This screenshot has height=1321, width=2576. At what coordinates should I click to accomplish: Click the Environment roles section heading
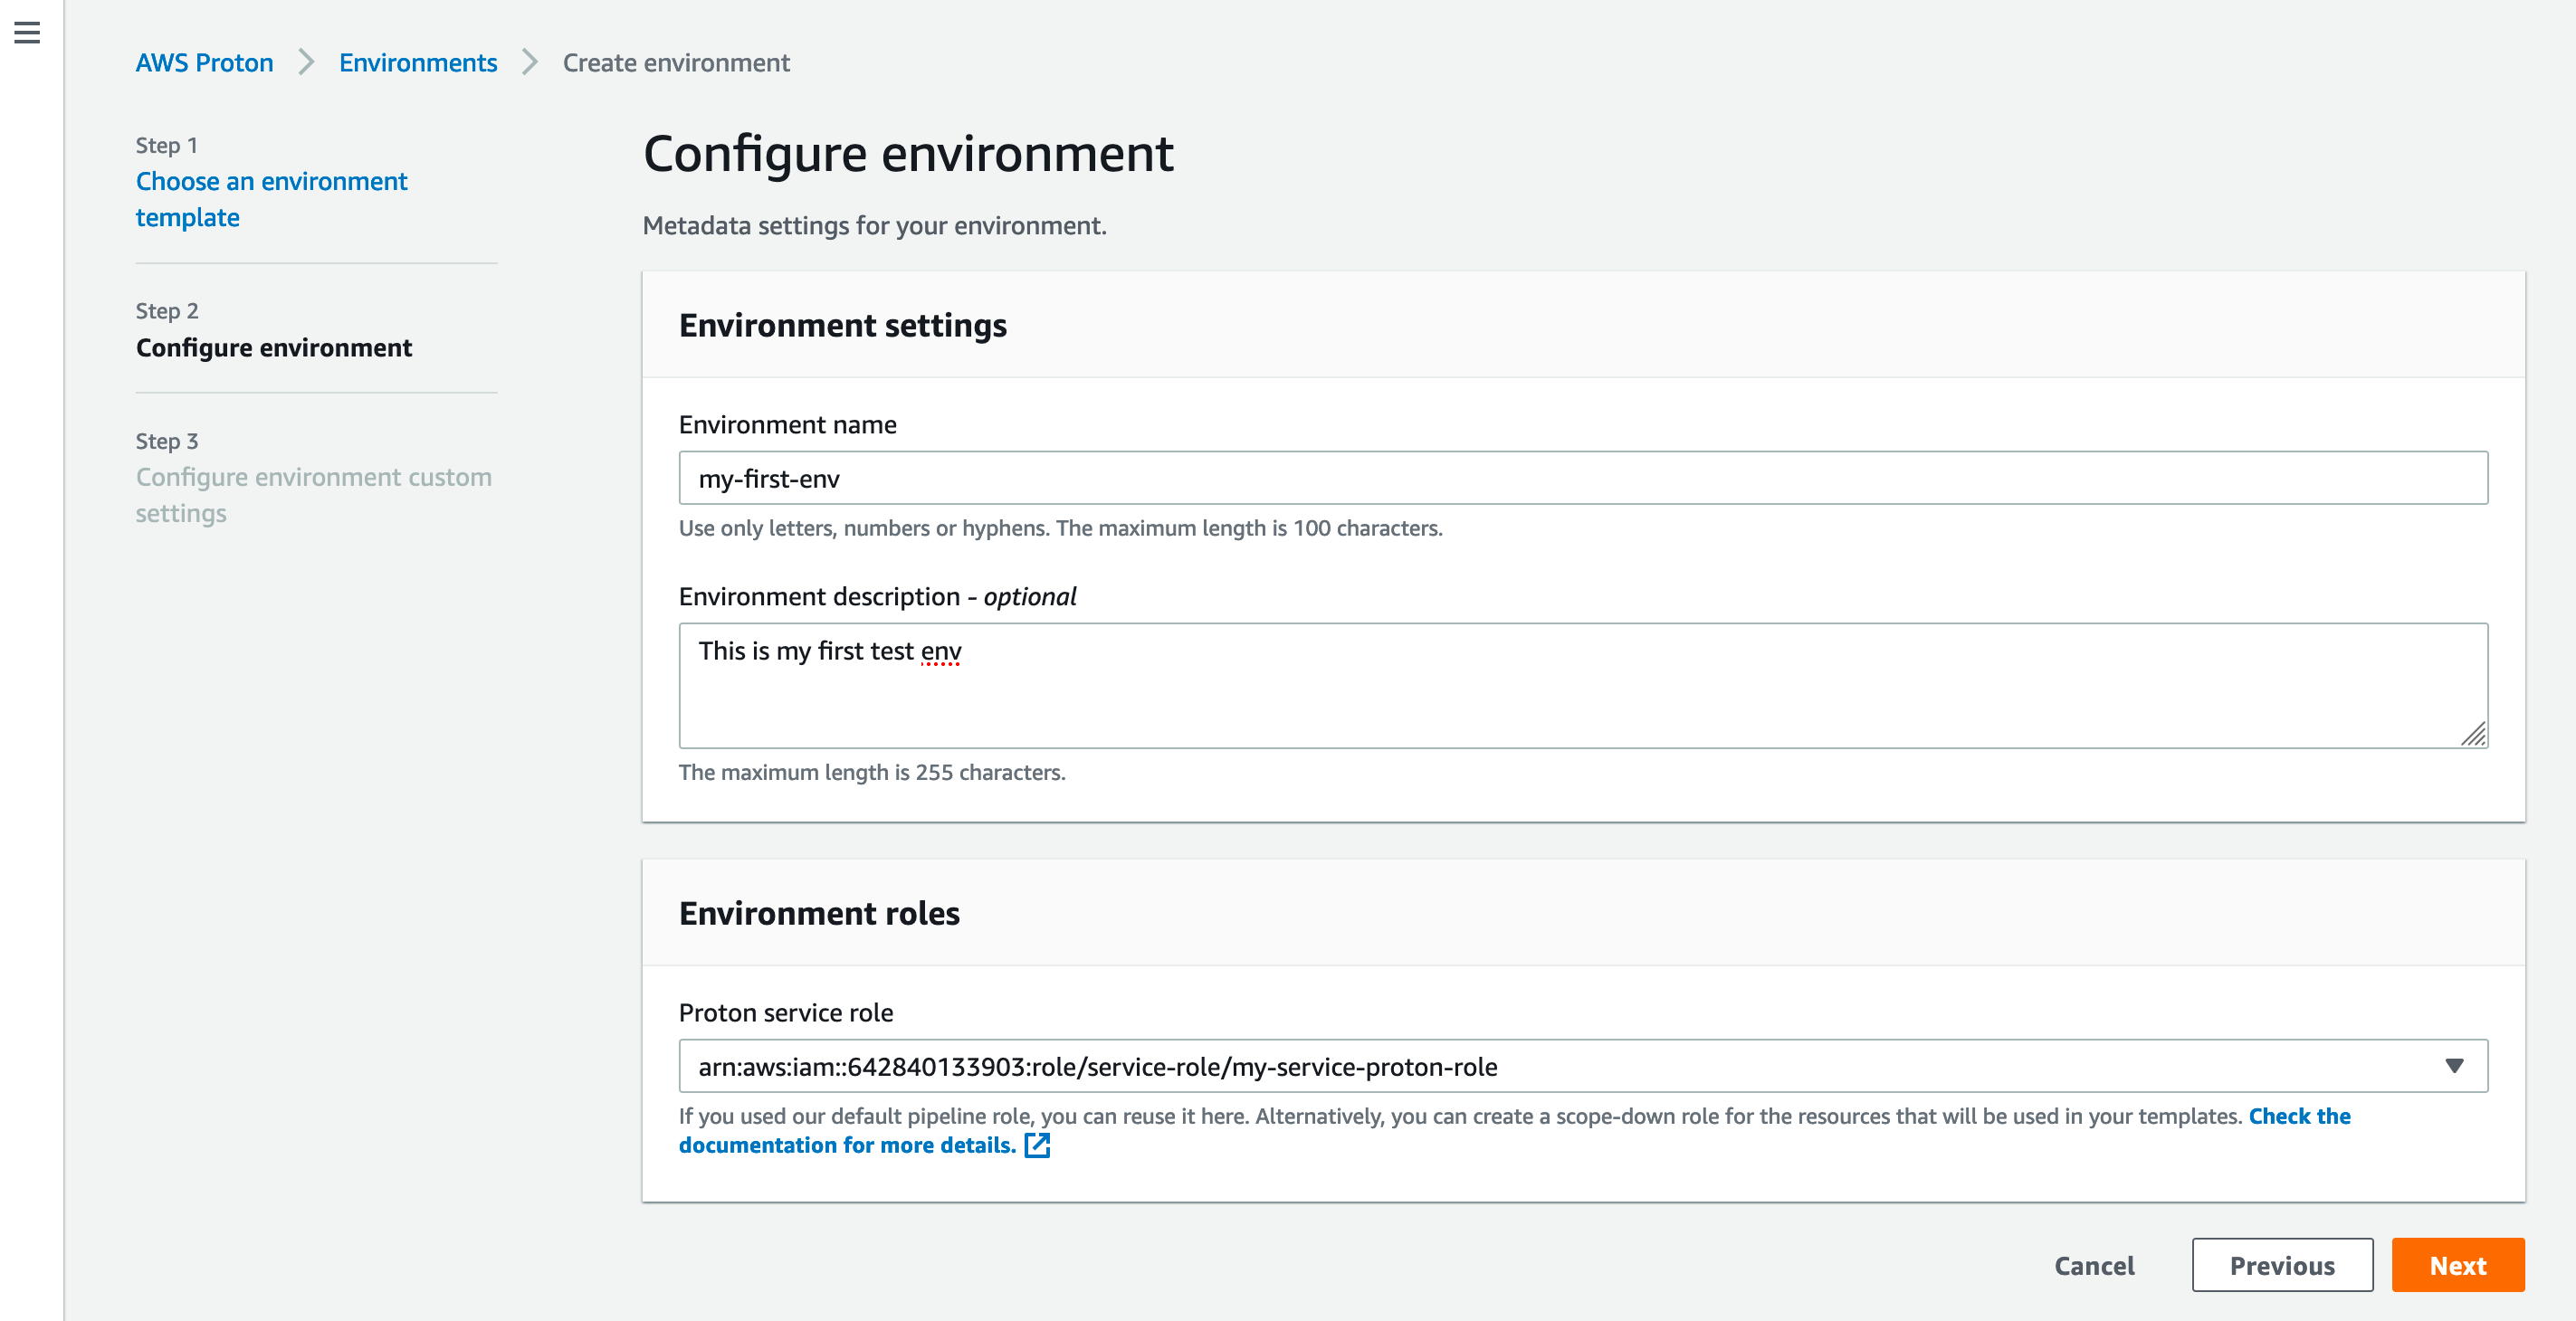click(818, 913)
